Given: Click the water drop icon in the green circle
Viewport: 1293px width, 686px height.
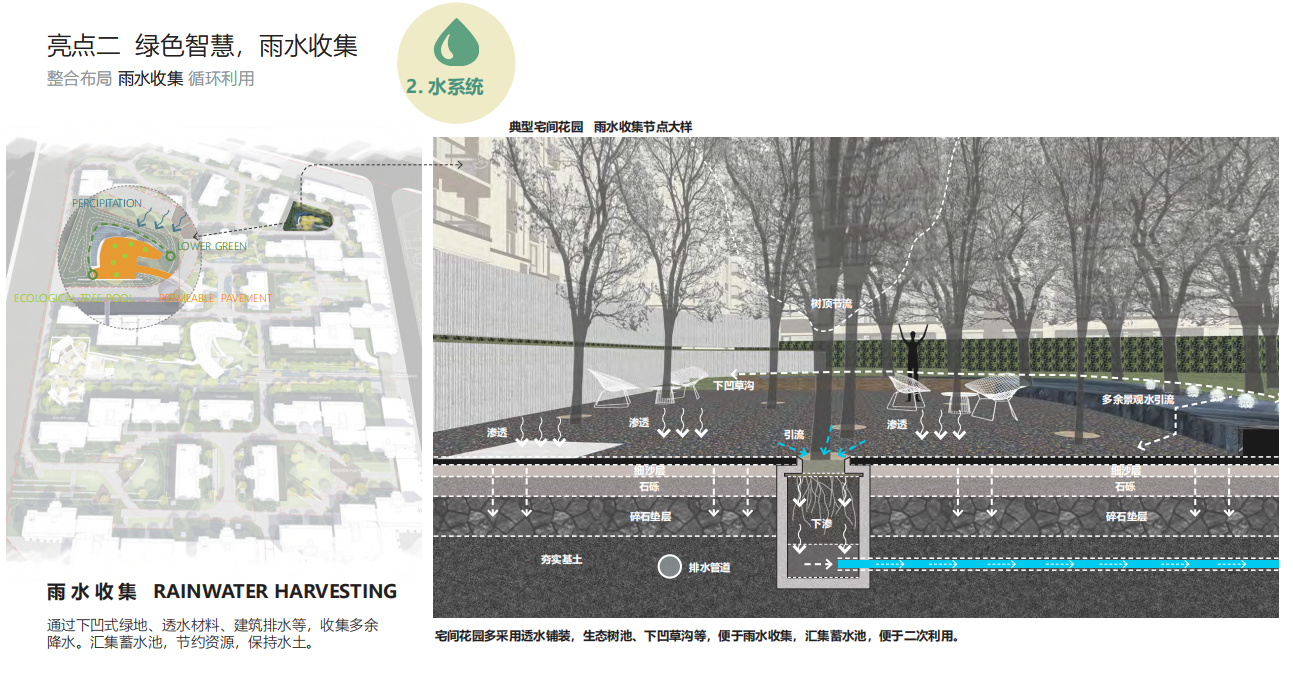Looking at the screenshot, I should coord(455,43).
